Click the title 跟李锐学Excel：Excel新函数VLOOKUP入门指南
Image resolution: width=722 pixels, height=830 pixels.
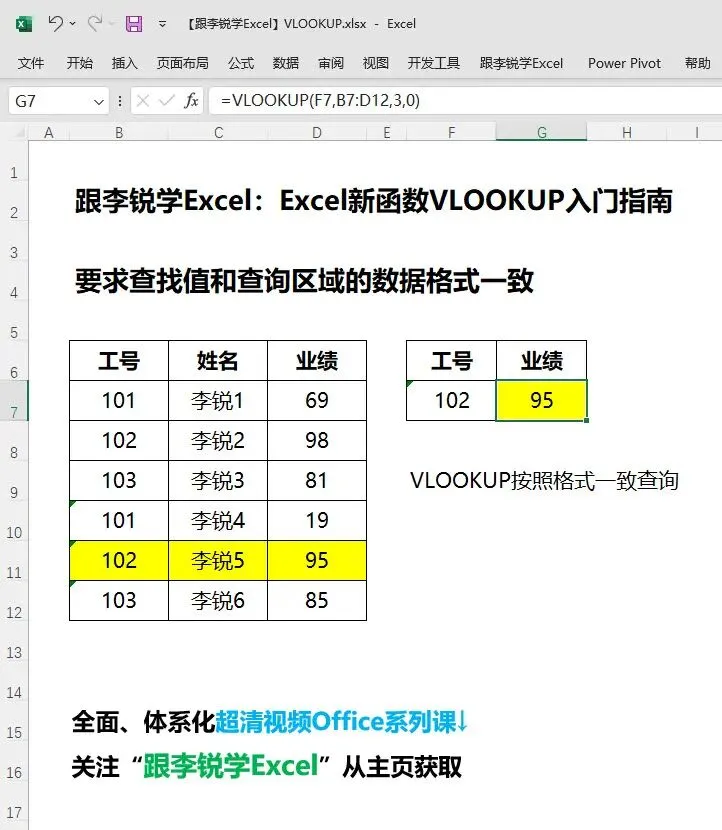click(374, 201)
